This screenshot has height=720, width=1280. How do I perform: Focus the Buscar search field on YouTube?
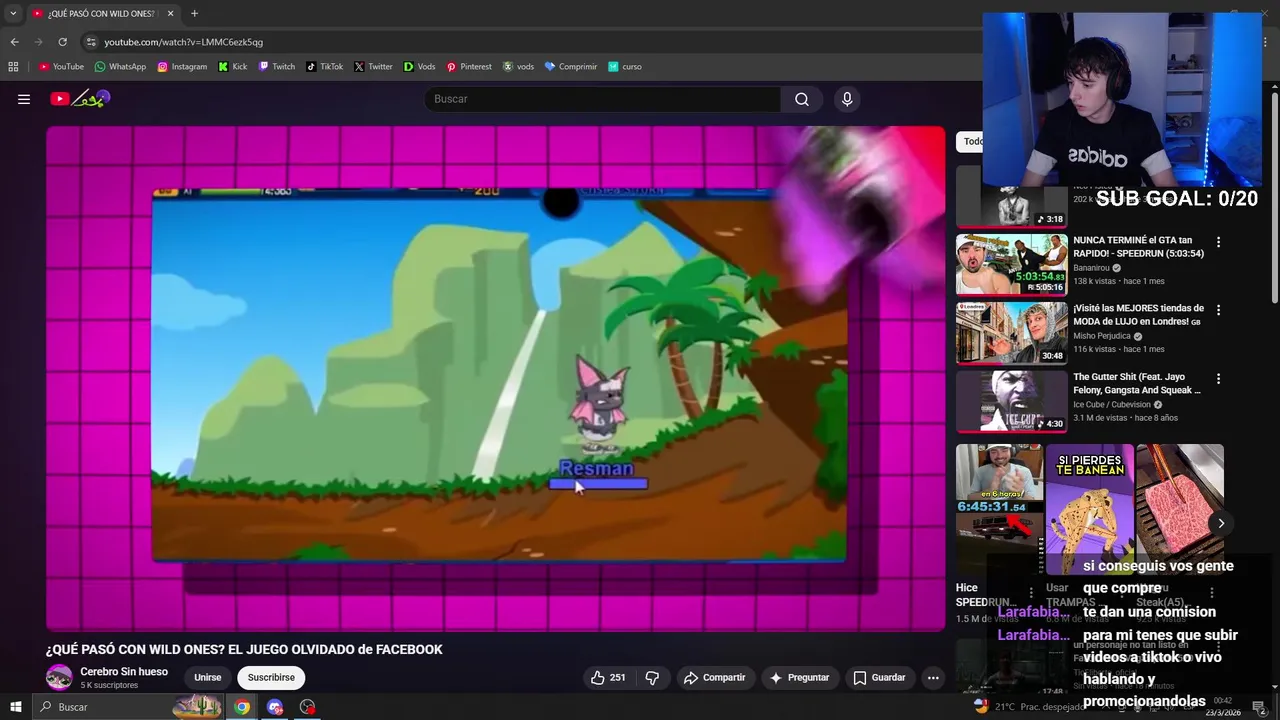pyautogui.click(x=603, y=99)
